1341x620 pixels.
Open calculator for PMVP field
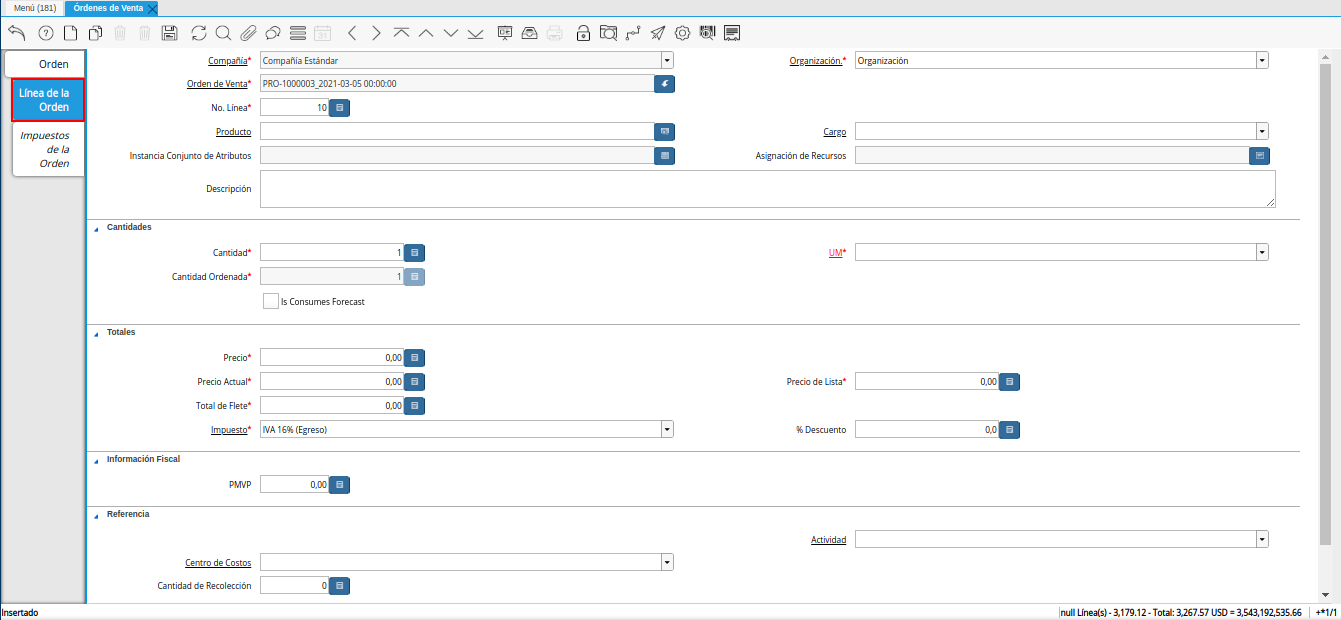tap(340, 485)
